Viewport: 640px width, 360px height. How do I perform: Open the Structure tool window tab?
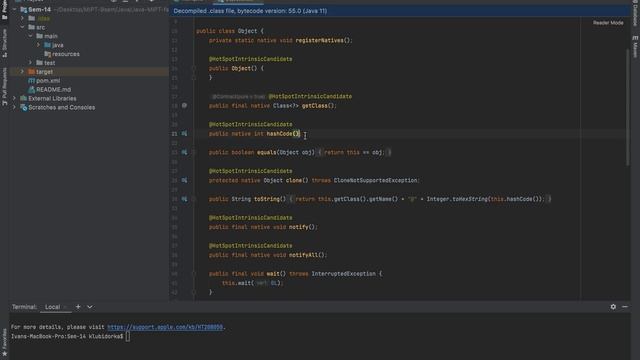4,42
